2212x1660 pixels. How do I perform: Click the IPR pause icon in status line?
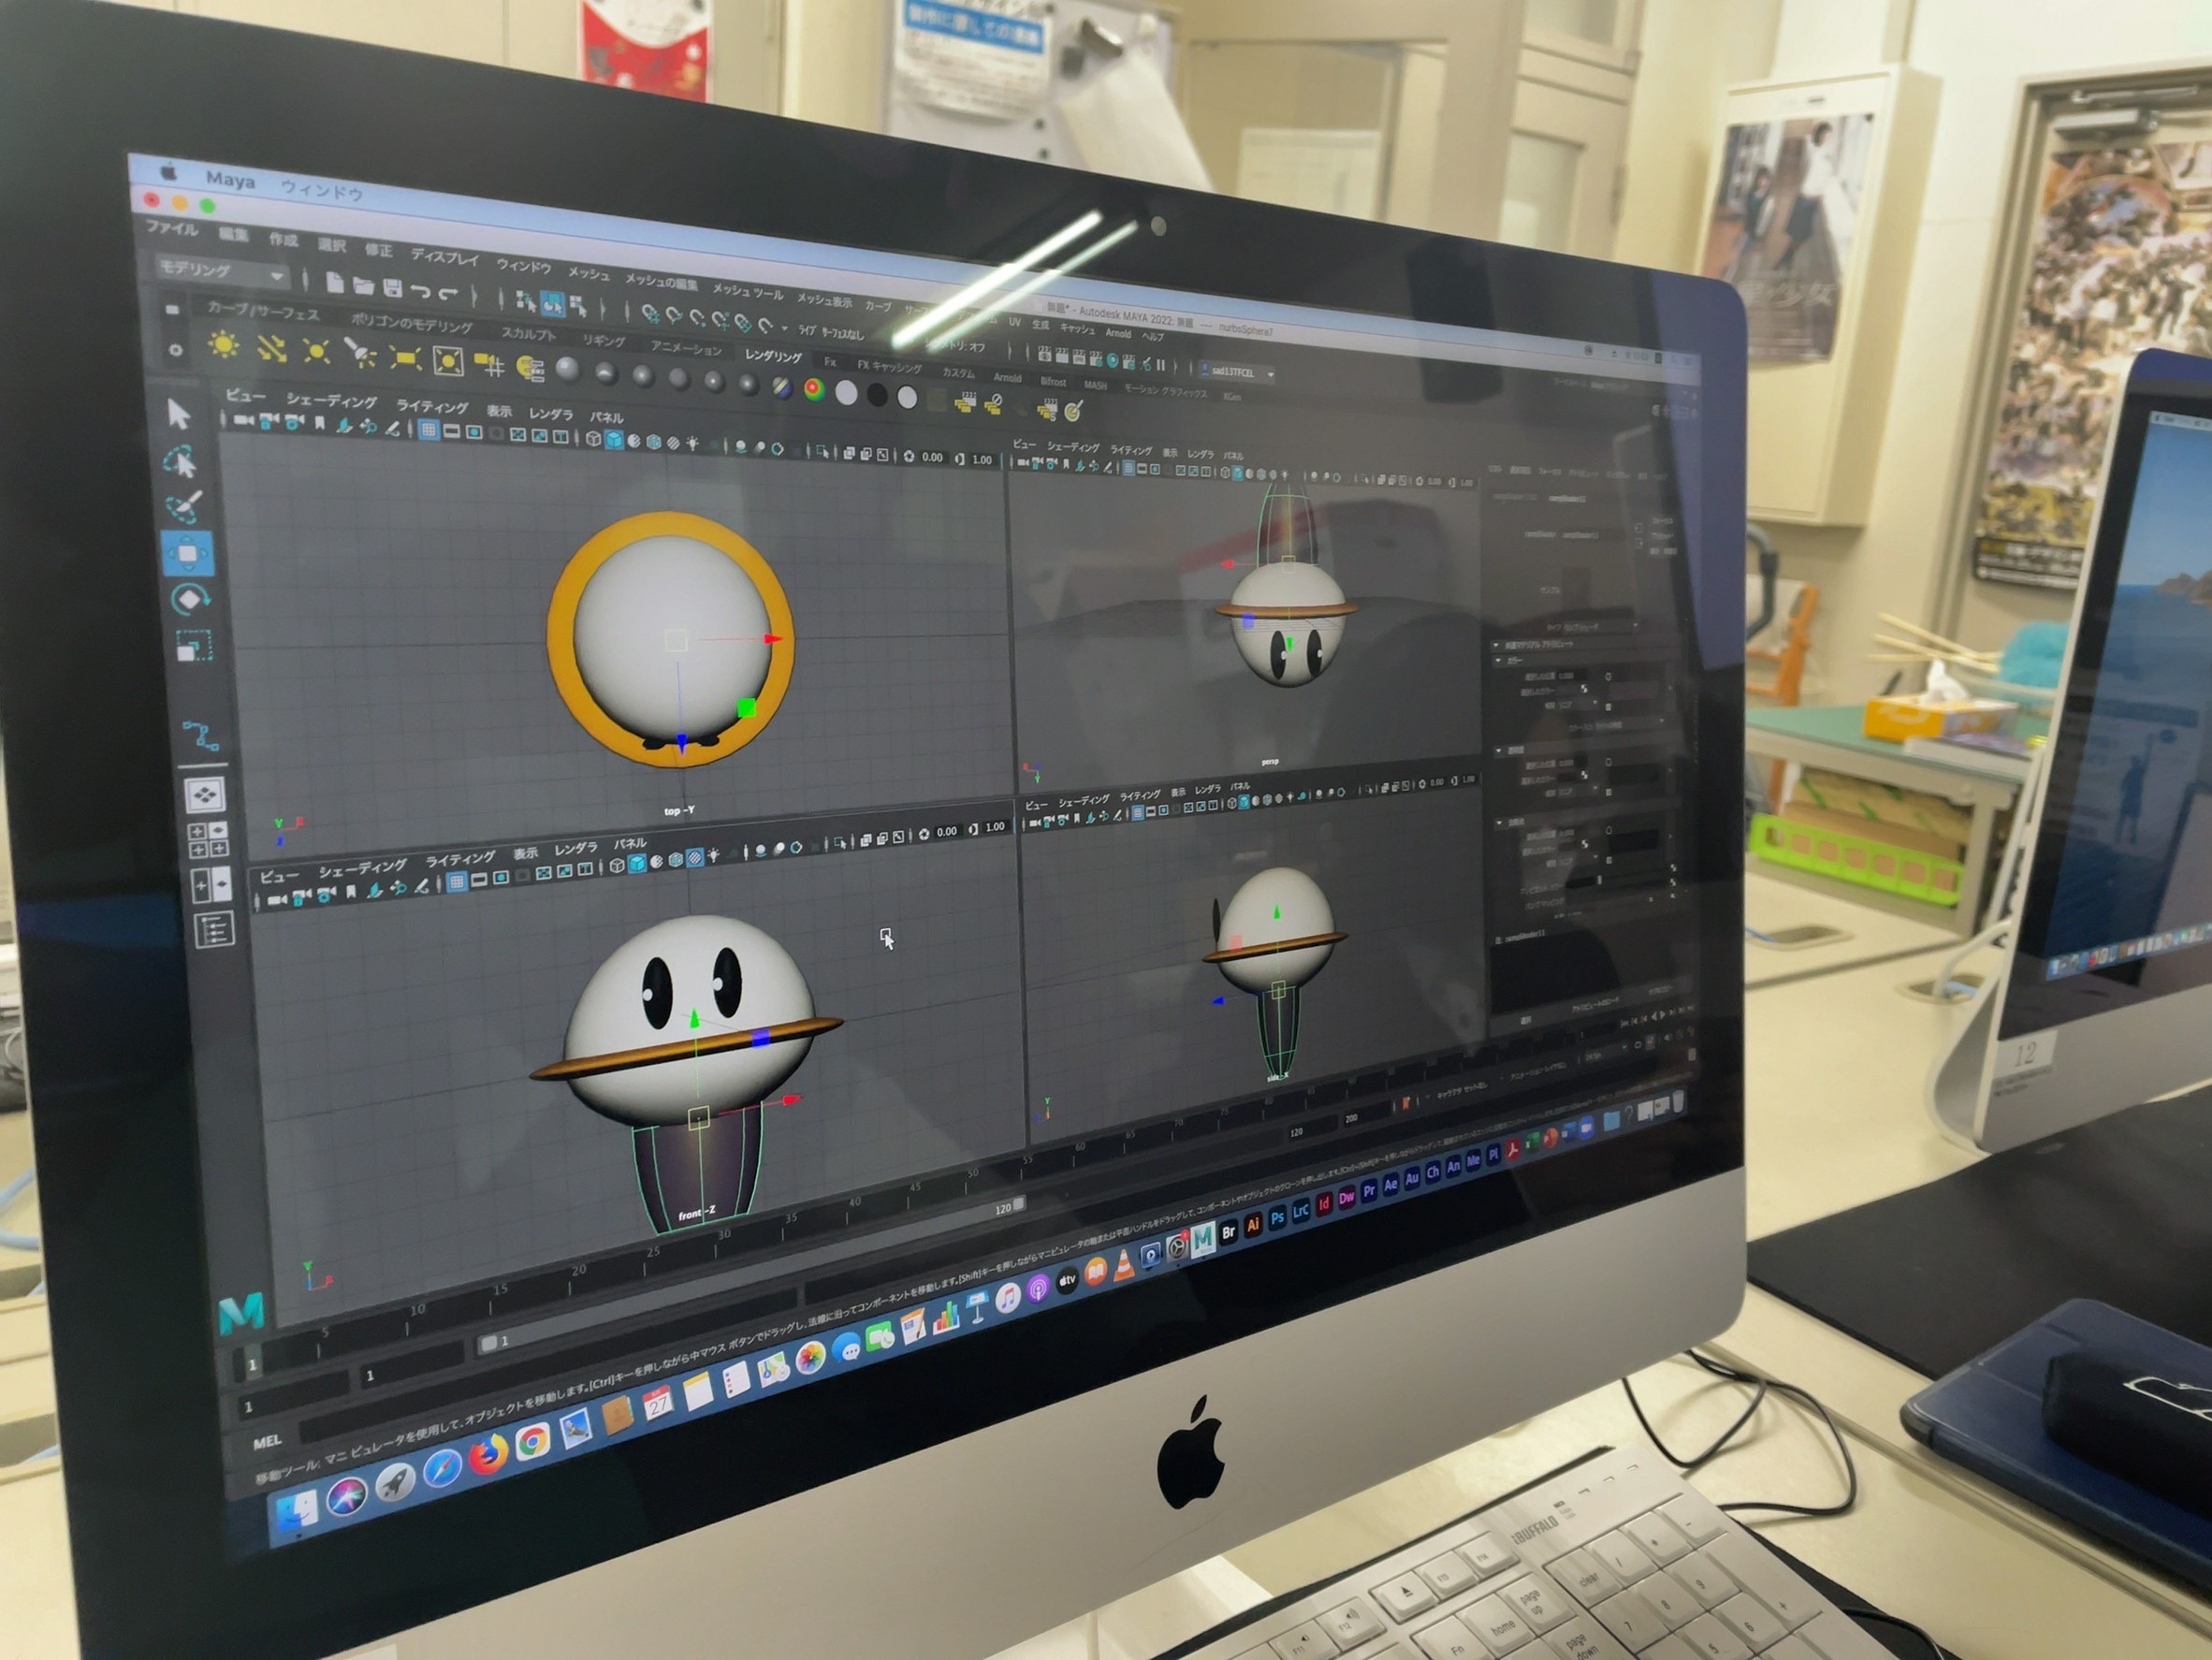[1161, 365]
